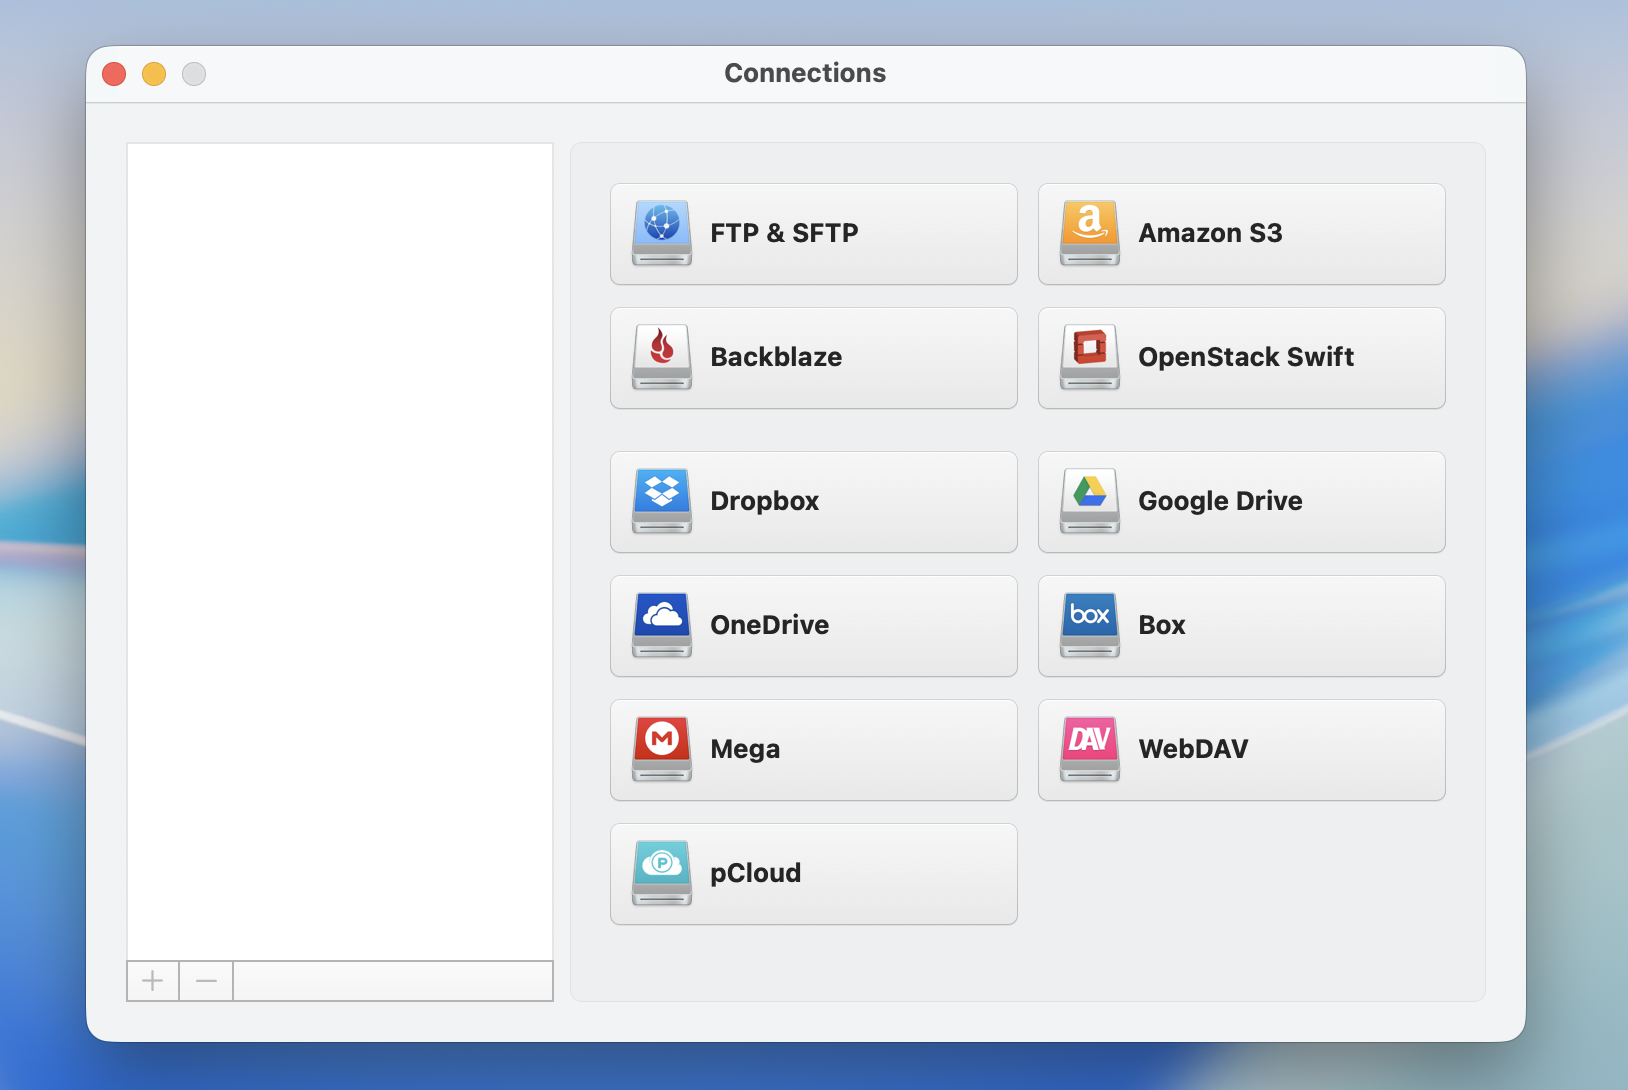This screenshot has width=1628, height=1090.
Task: Select the Box drive icon
Action: [x=1090, y=625]
